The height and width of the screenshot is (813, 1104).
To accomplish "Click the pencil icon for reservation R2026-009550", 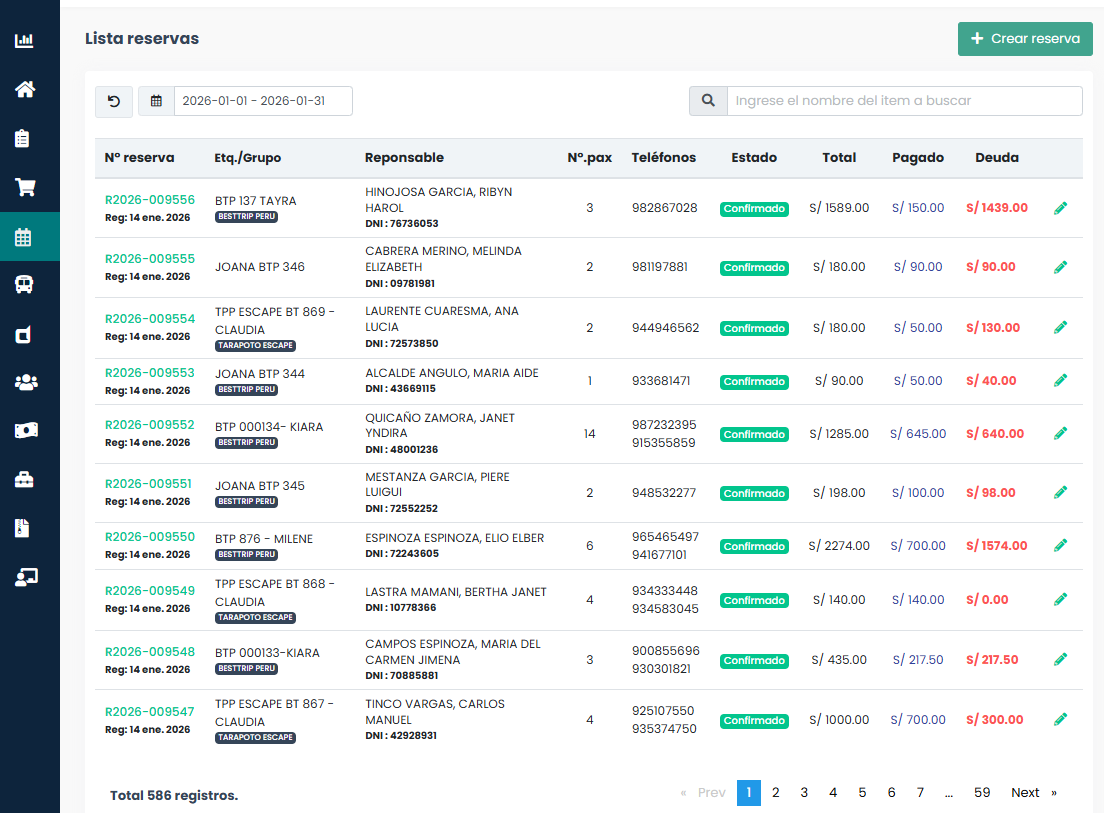I will coord(1060,545).
